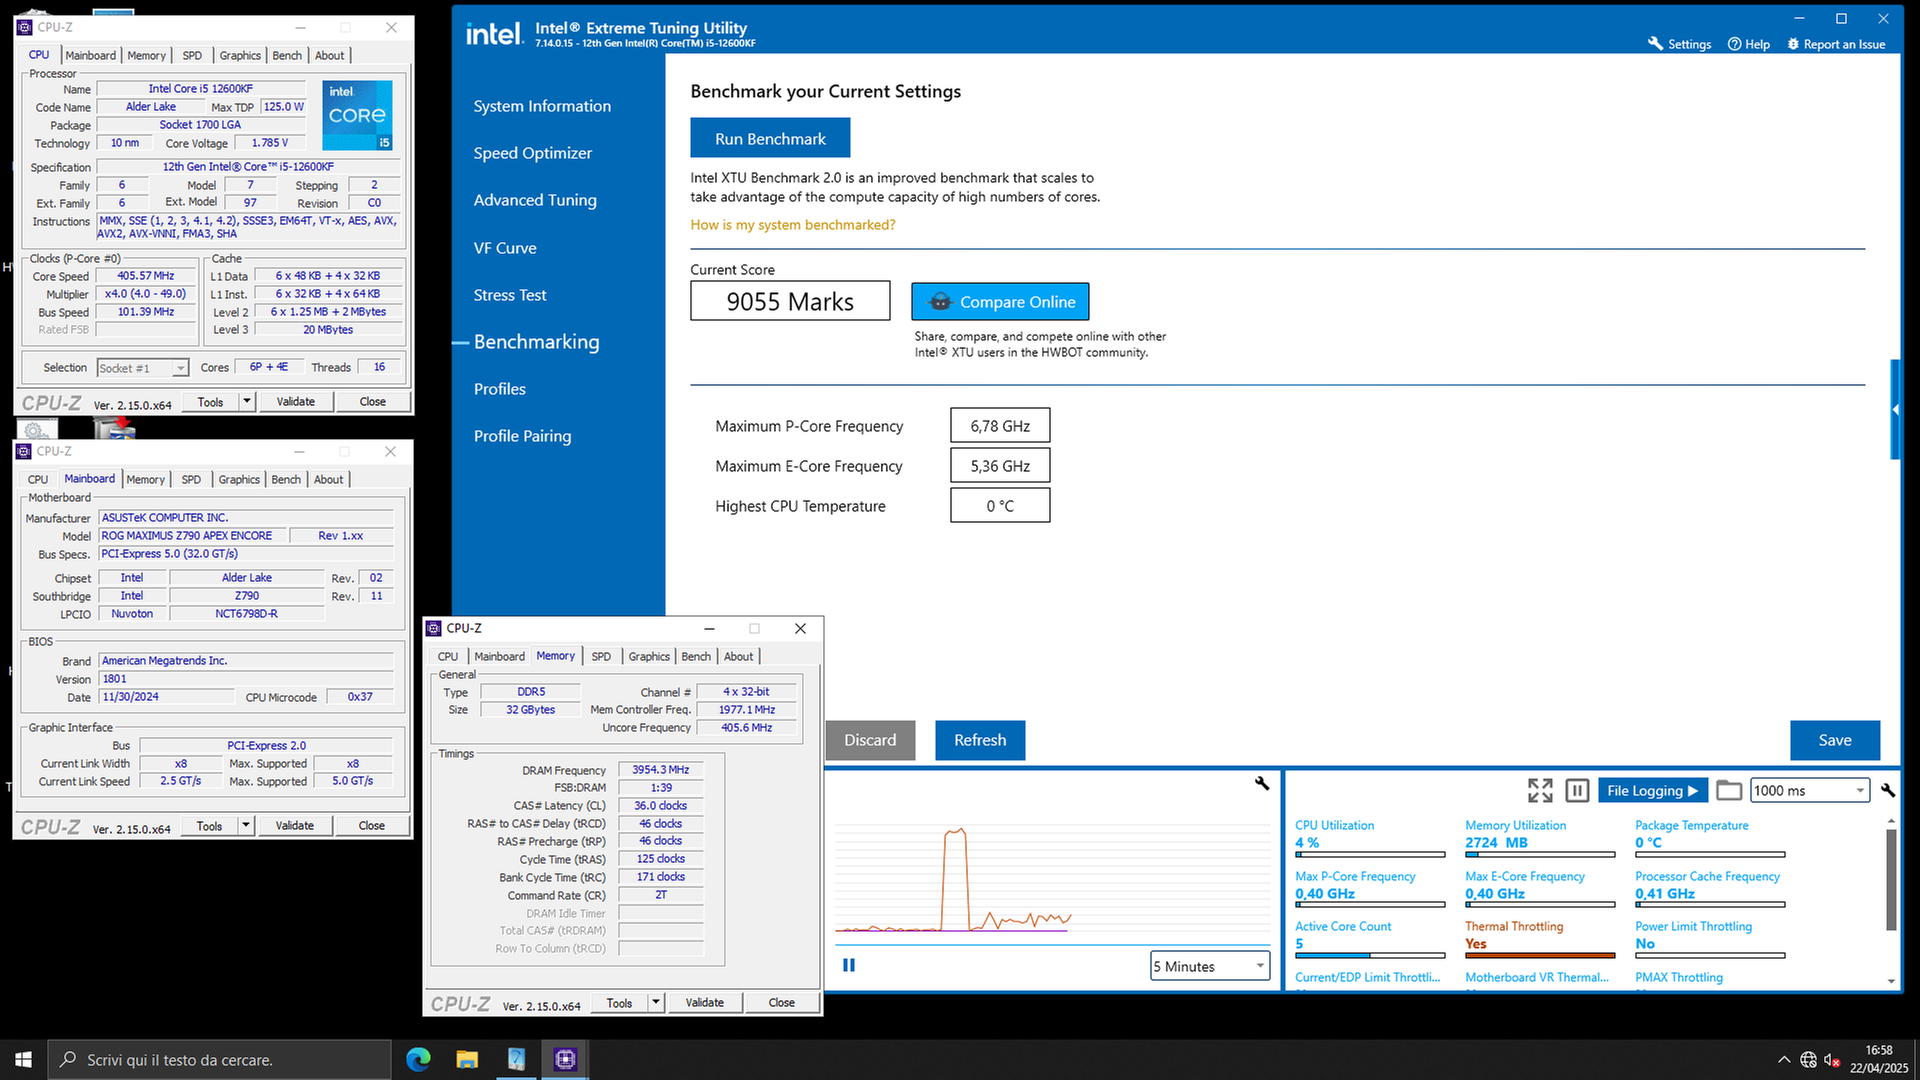The width and height of the screenshot is (1920, 1080).
Task: Open the blue taskbar app beside File Explorer
Action: 516,1059
